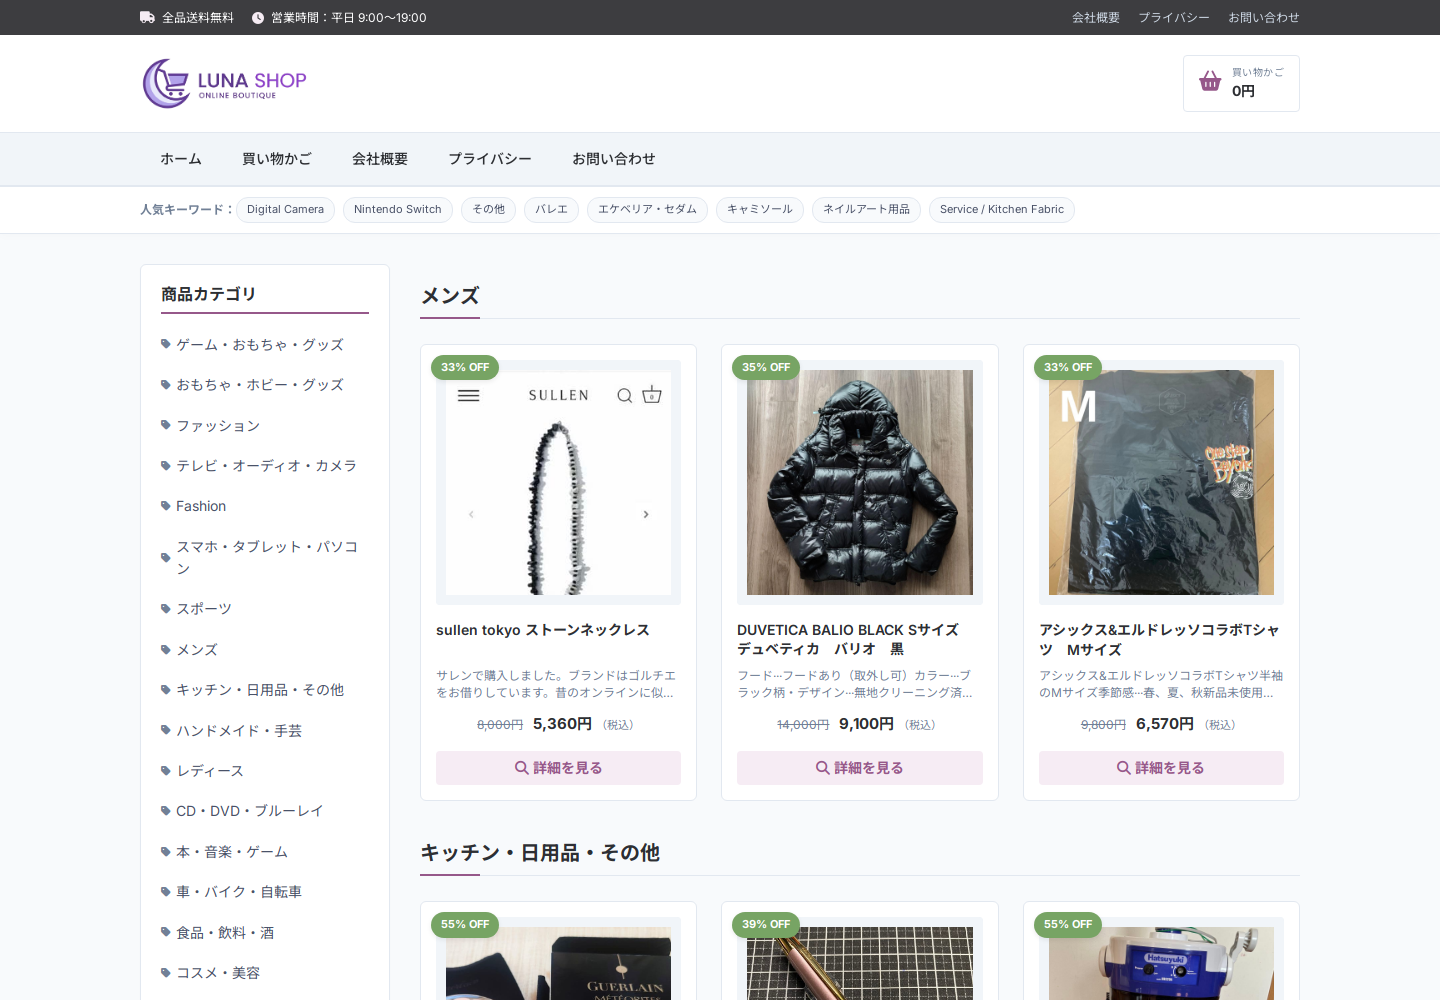Click tag icon beside レディース category
Viewport: 1440px width, 1000px height.
click(x=166, y=770)
